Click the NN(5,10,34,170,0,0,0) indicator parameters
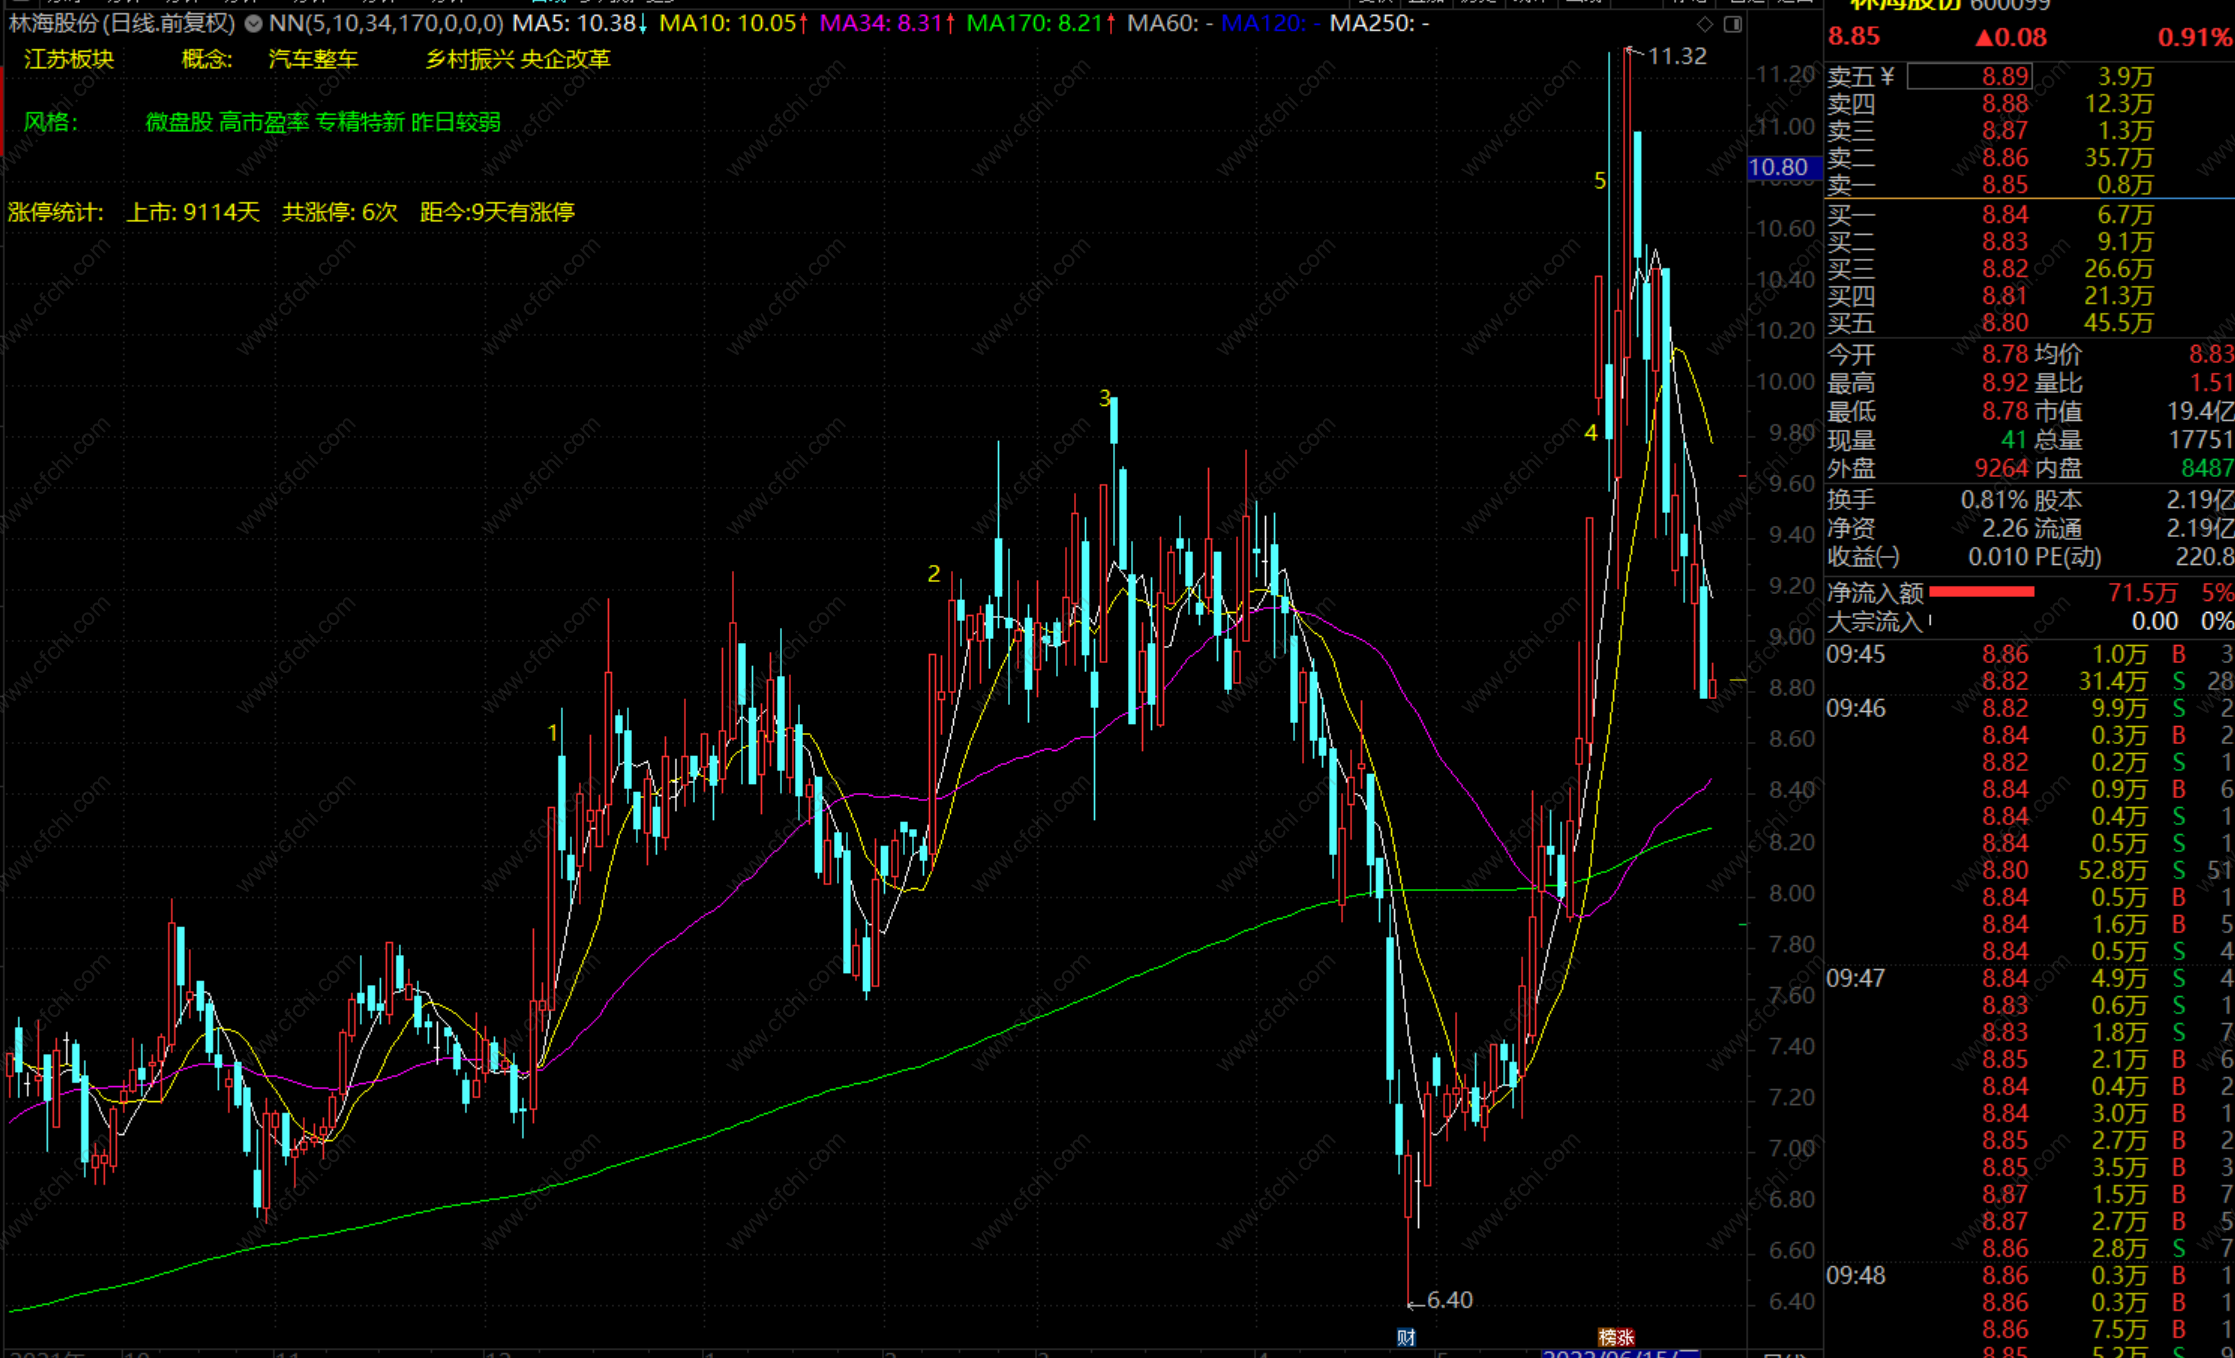The width and height of the screenshot is (2235, 1358). click(386, 23)
